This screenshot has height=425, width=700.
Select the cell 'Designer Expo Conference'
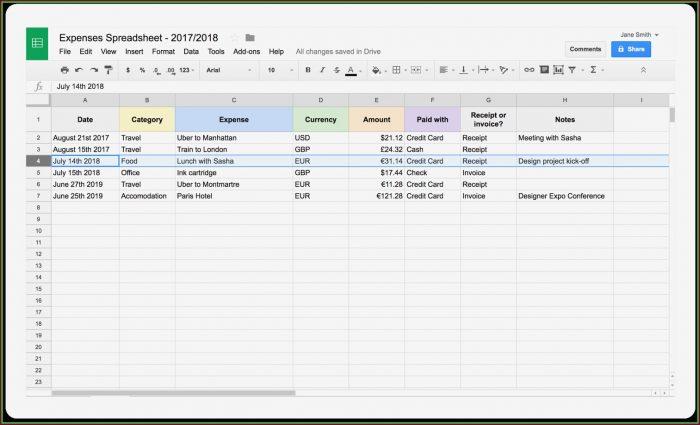click(565, 196)
